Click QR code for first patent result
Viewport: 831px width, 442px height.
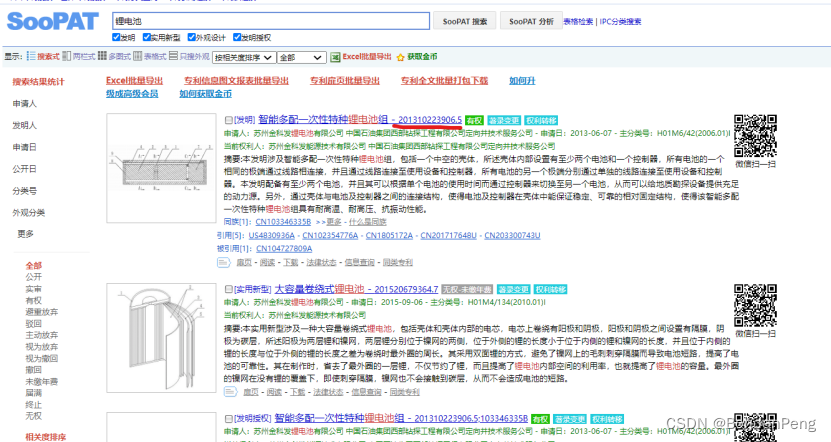pos(755,136)
